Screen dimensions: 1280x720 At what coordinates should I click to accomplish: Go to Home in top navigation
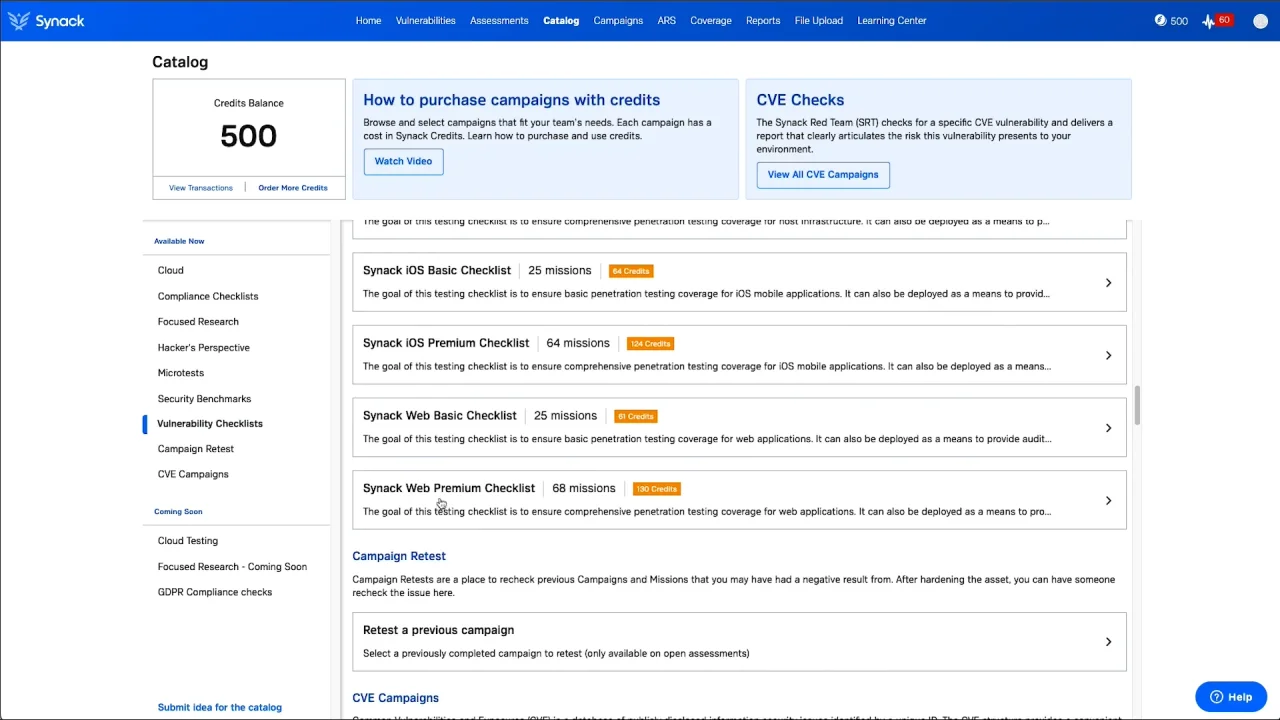(x=368, y=20)
